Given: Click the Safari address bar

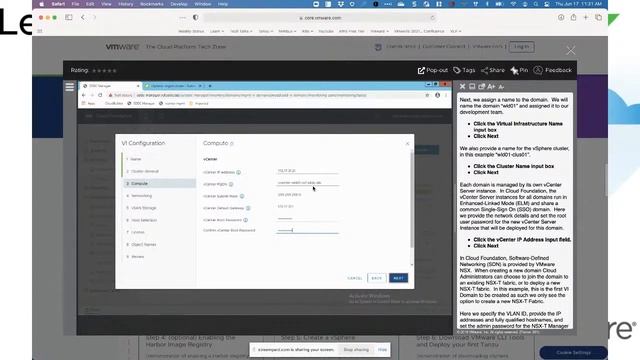Looking at the screenshot, I should [x=320, y=18].
